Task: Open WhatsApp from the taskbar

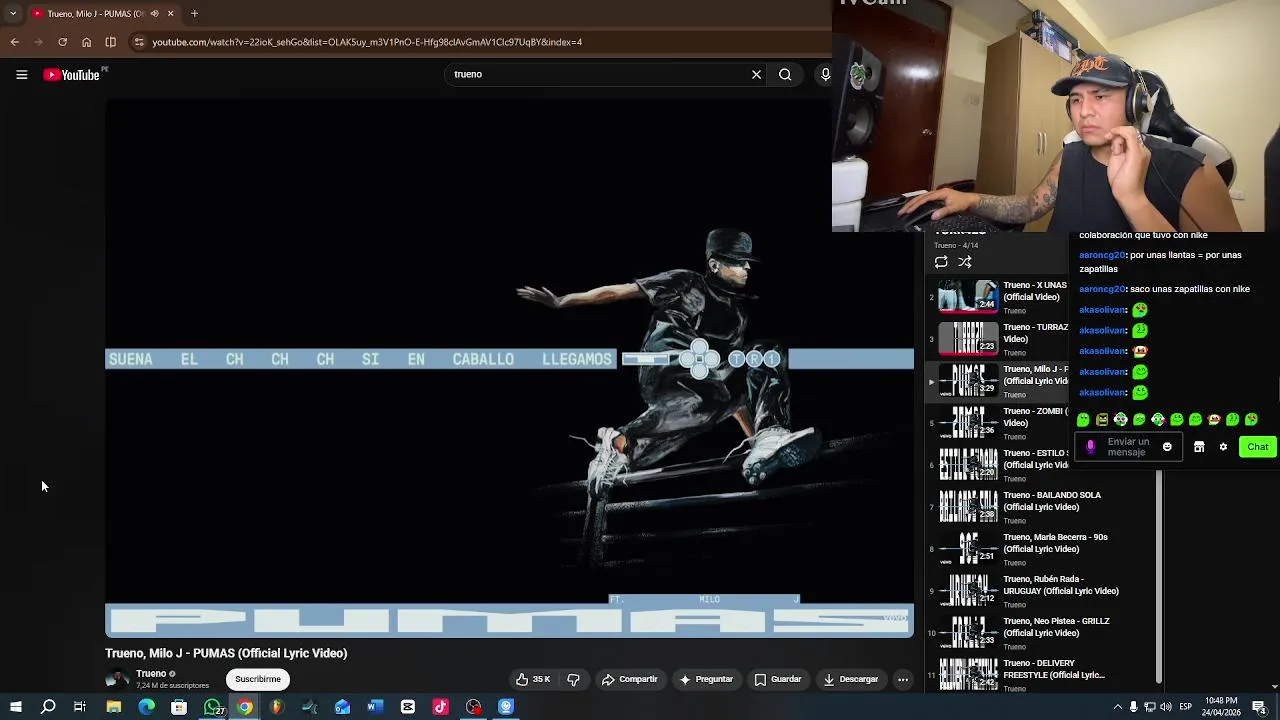Action: [x=213, y=707]
